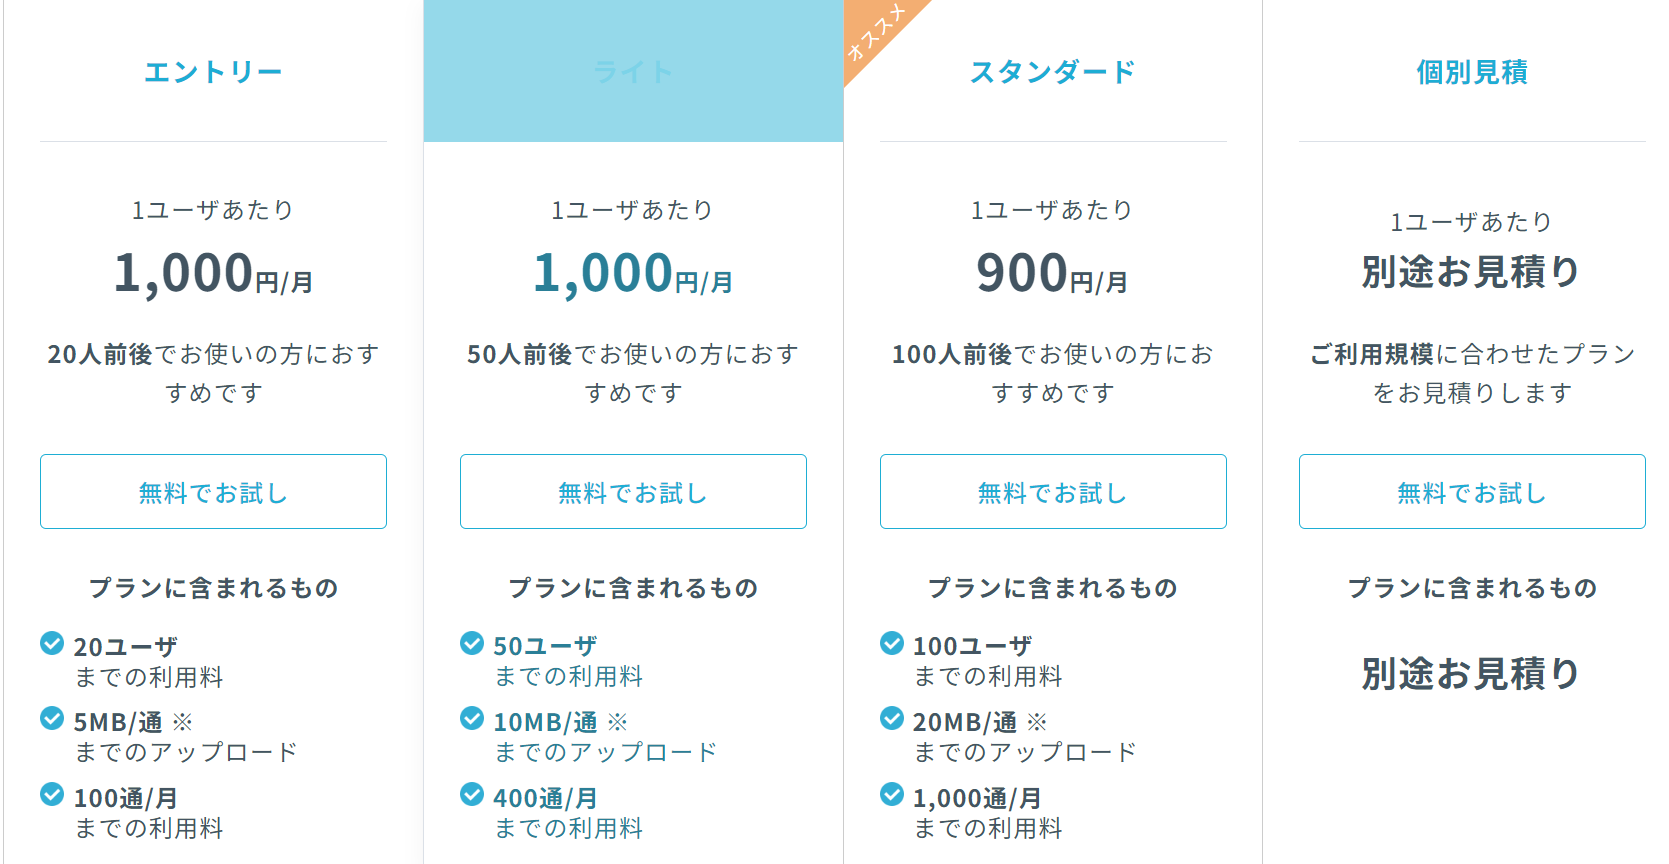
Task: Click the checkmark icon beside 20ユーザ
Action: [52, 643]
